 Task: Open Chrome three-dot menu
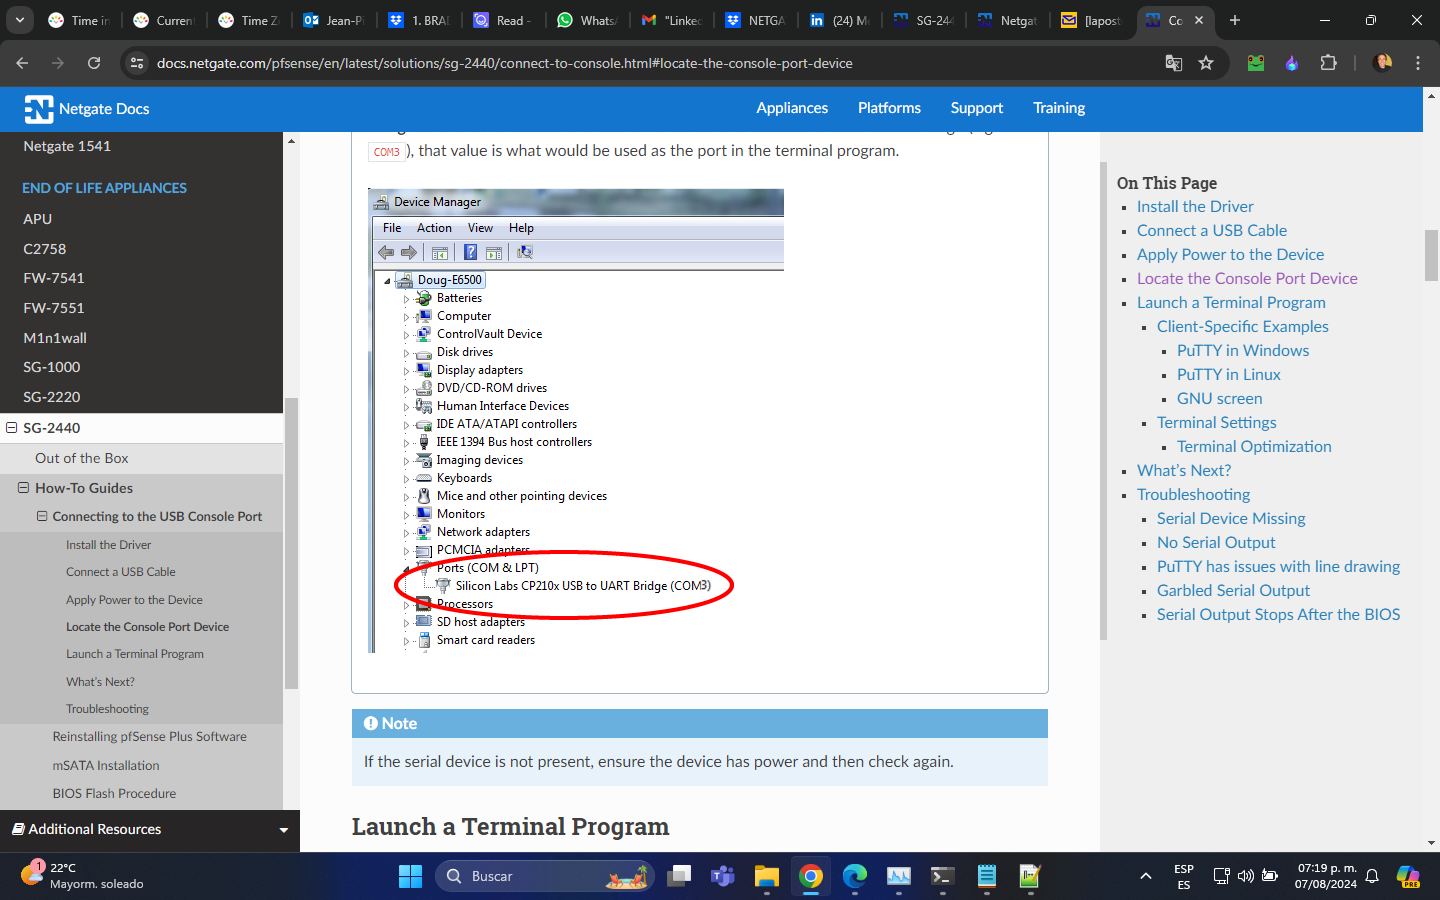click(x=1418, y=63)
